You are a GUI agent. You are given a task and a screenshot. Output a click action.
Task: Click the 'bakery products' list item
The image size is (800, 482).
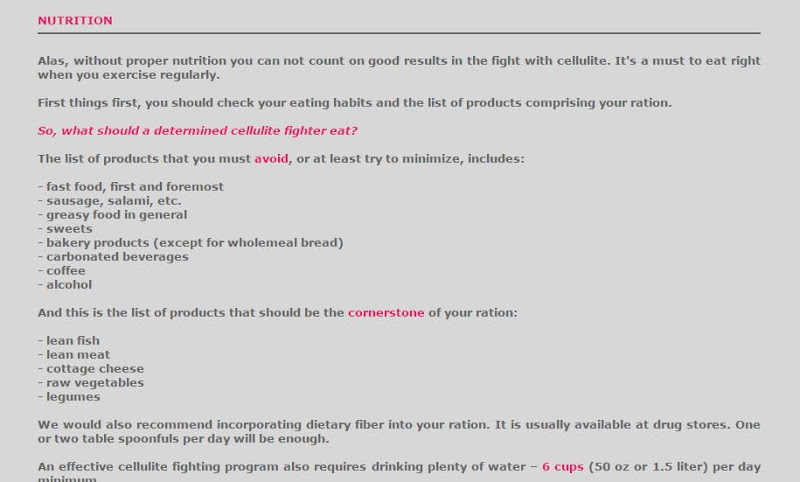190,243
